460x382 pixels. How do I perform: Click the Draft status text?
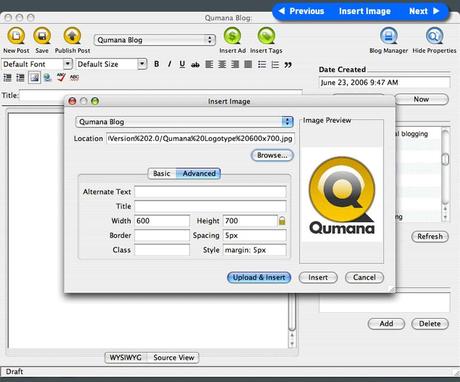14,371
